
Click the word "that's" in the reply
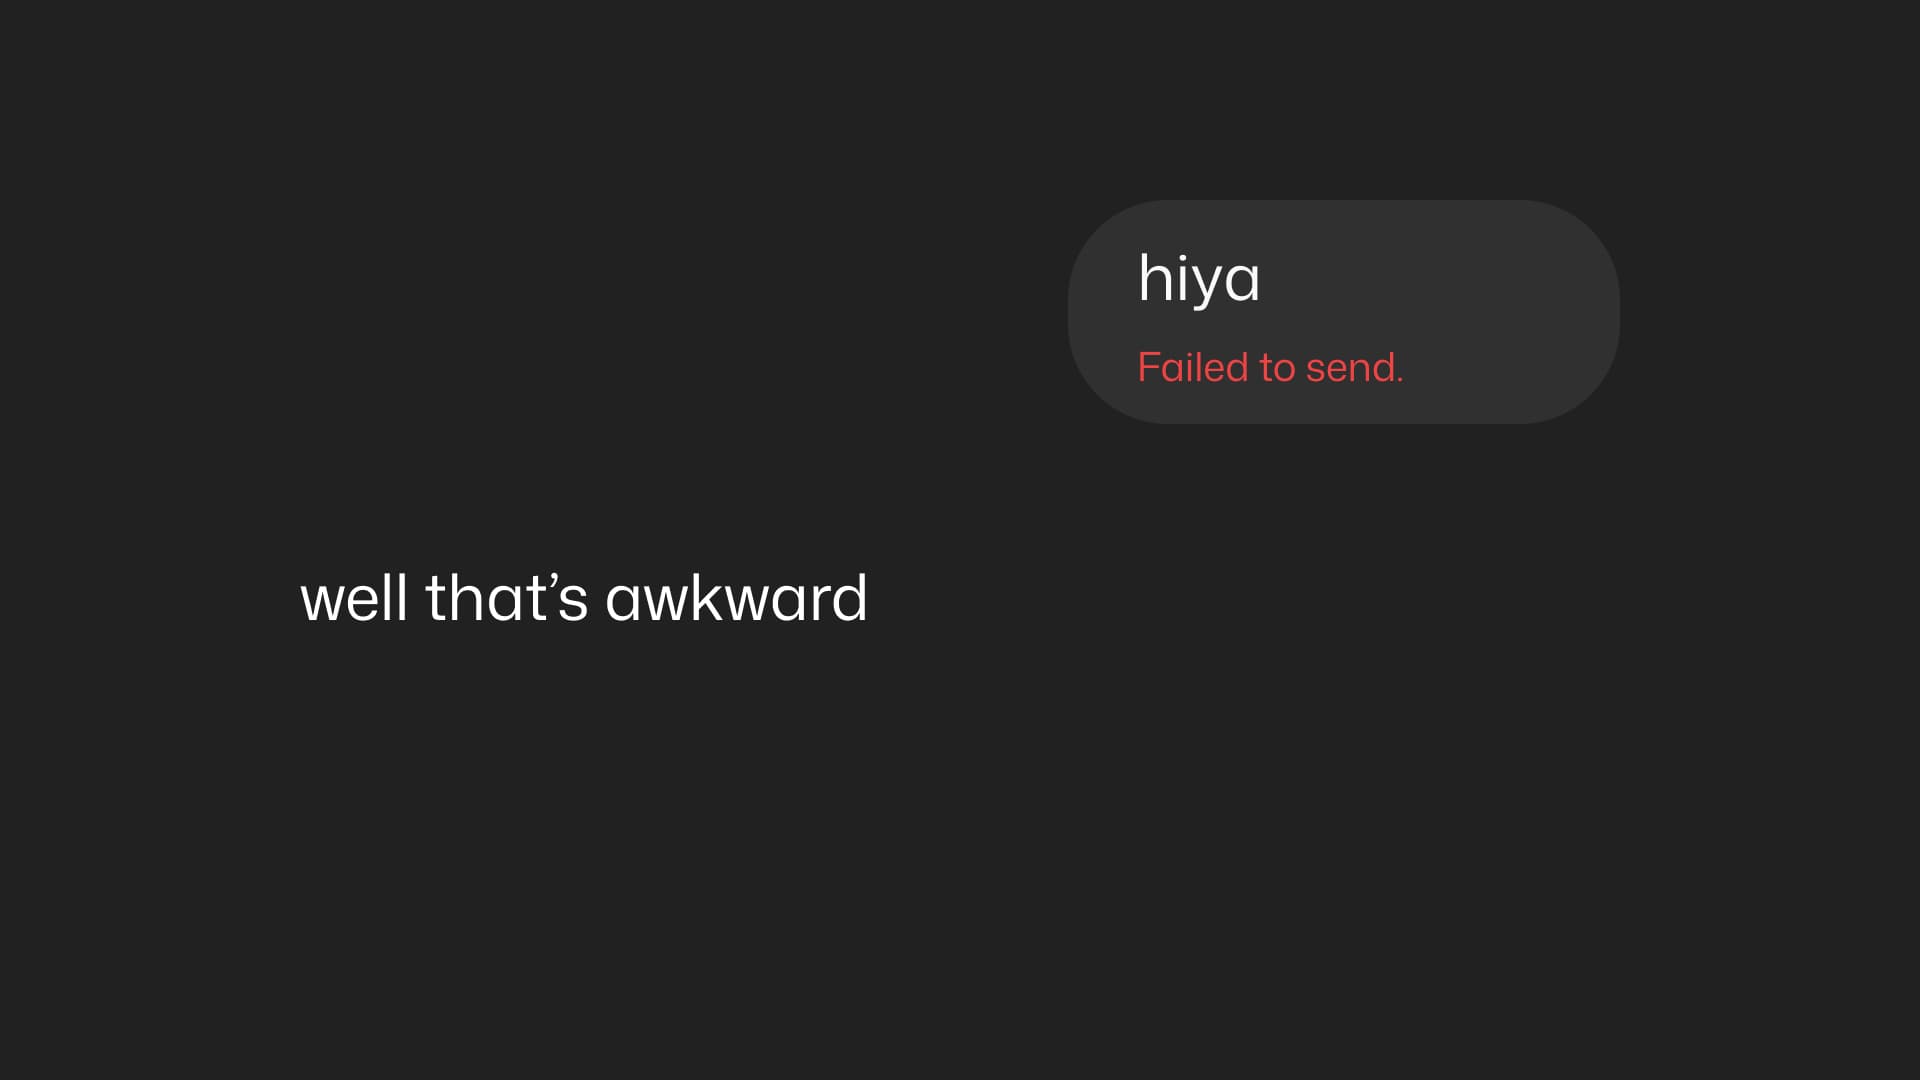point(506,599)
